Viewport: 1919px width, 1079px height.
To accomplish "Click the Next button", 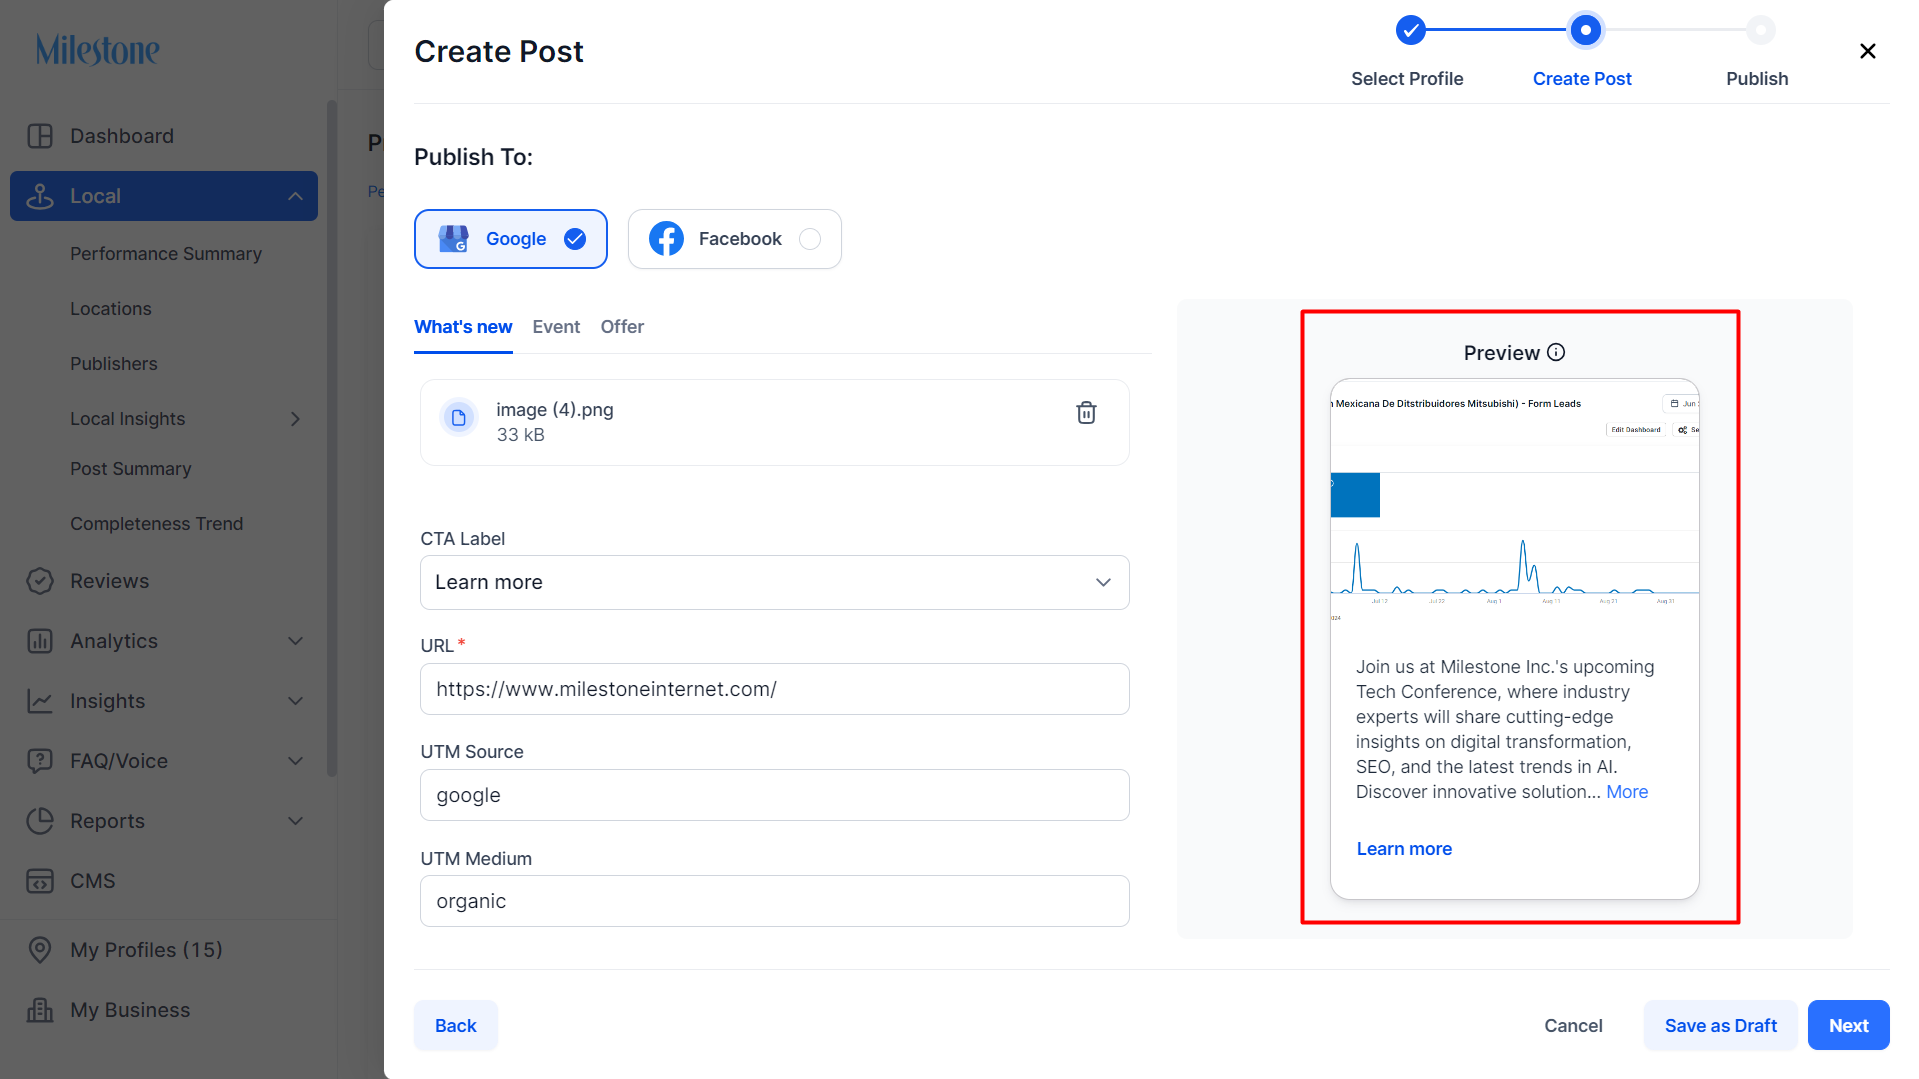I will tap(1849, 1025).
